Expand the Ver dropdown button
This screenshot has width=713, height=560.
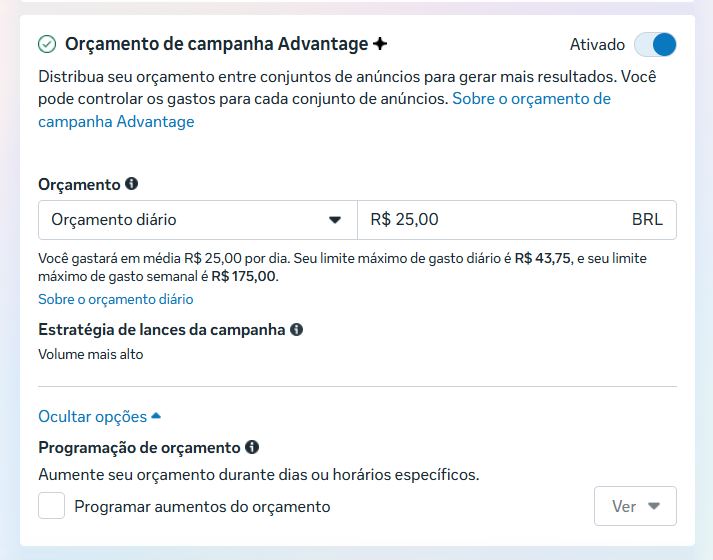tap(635, 506)
